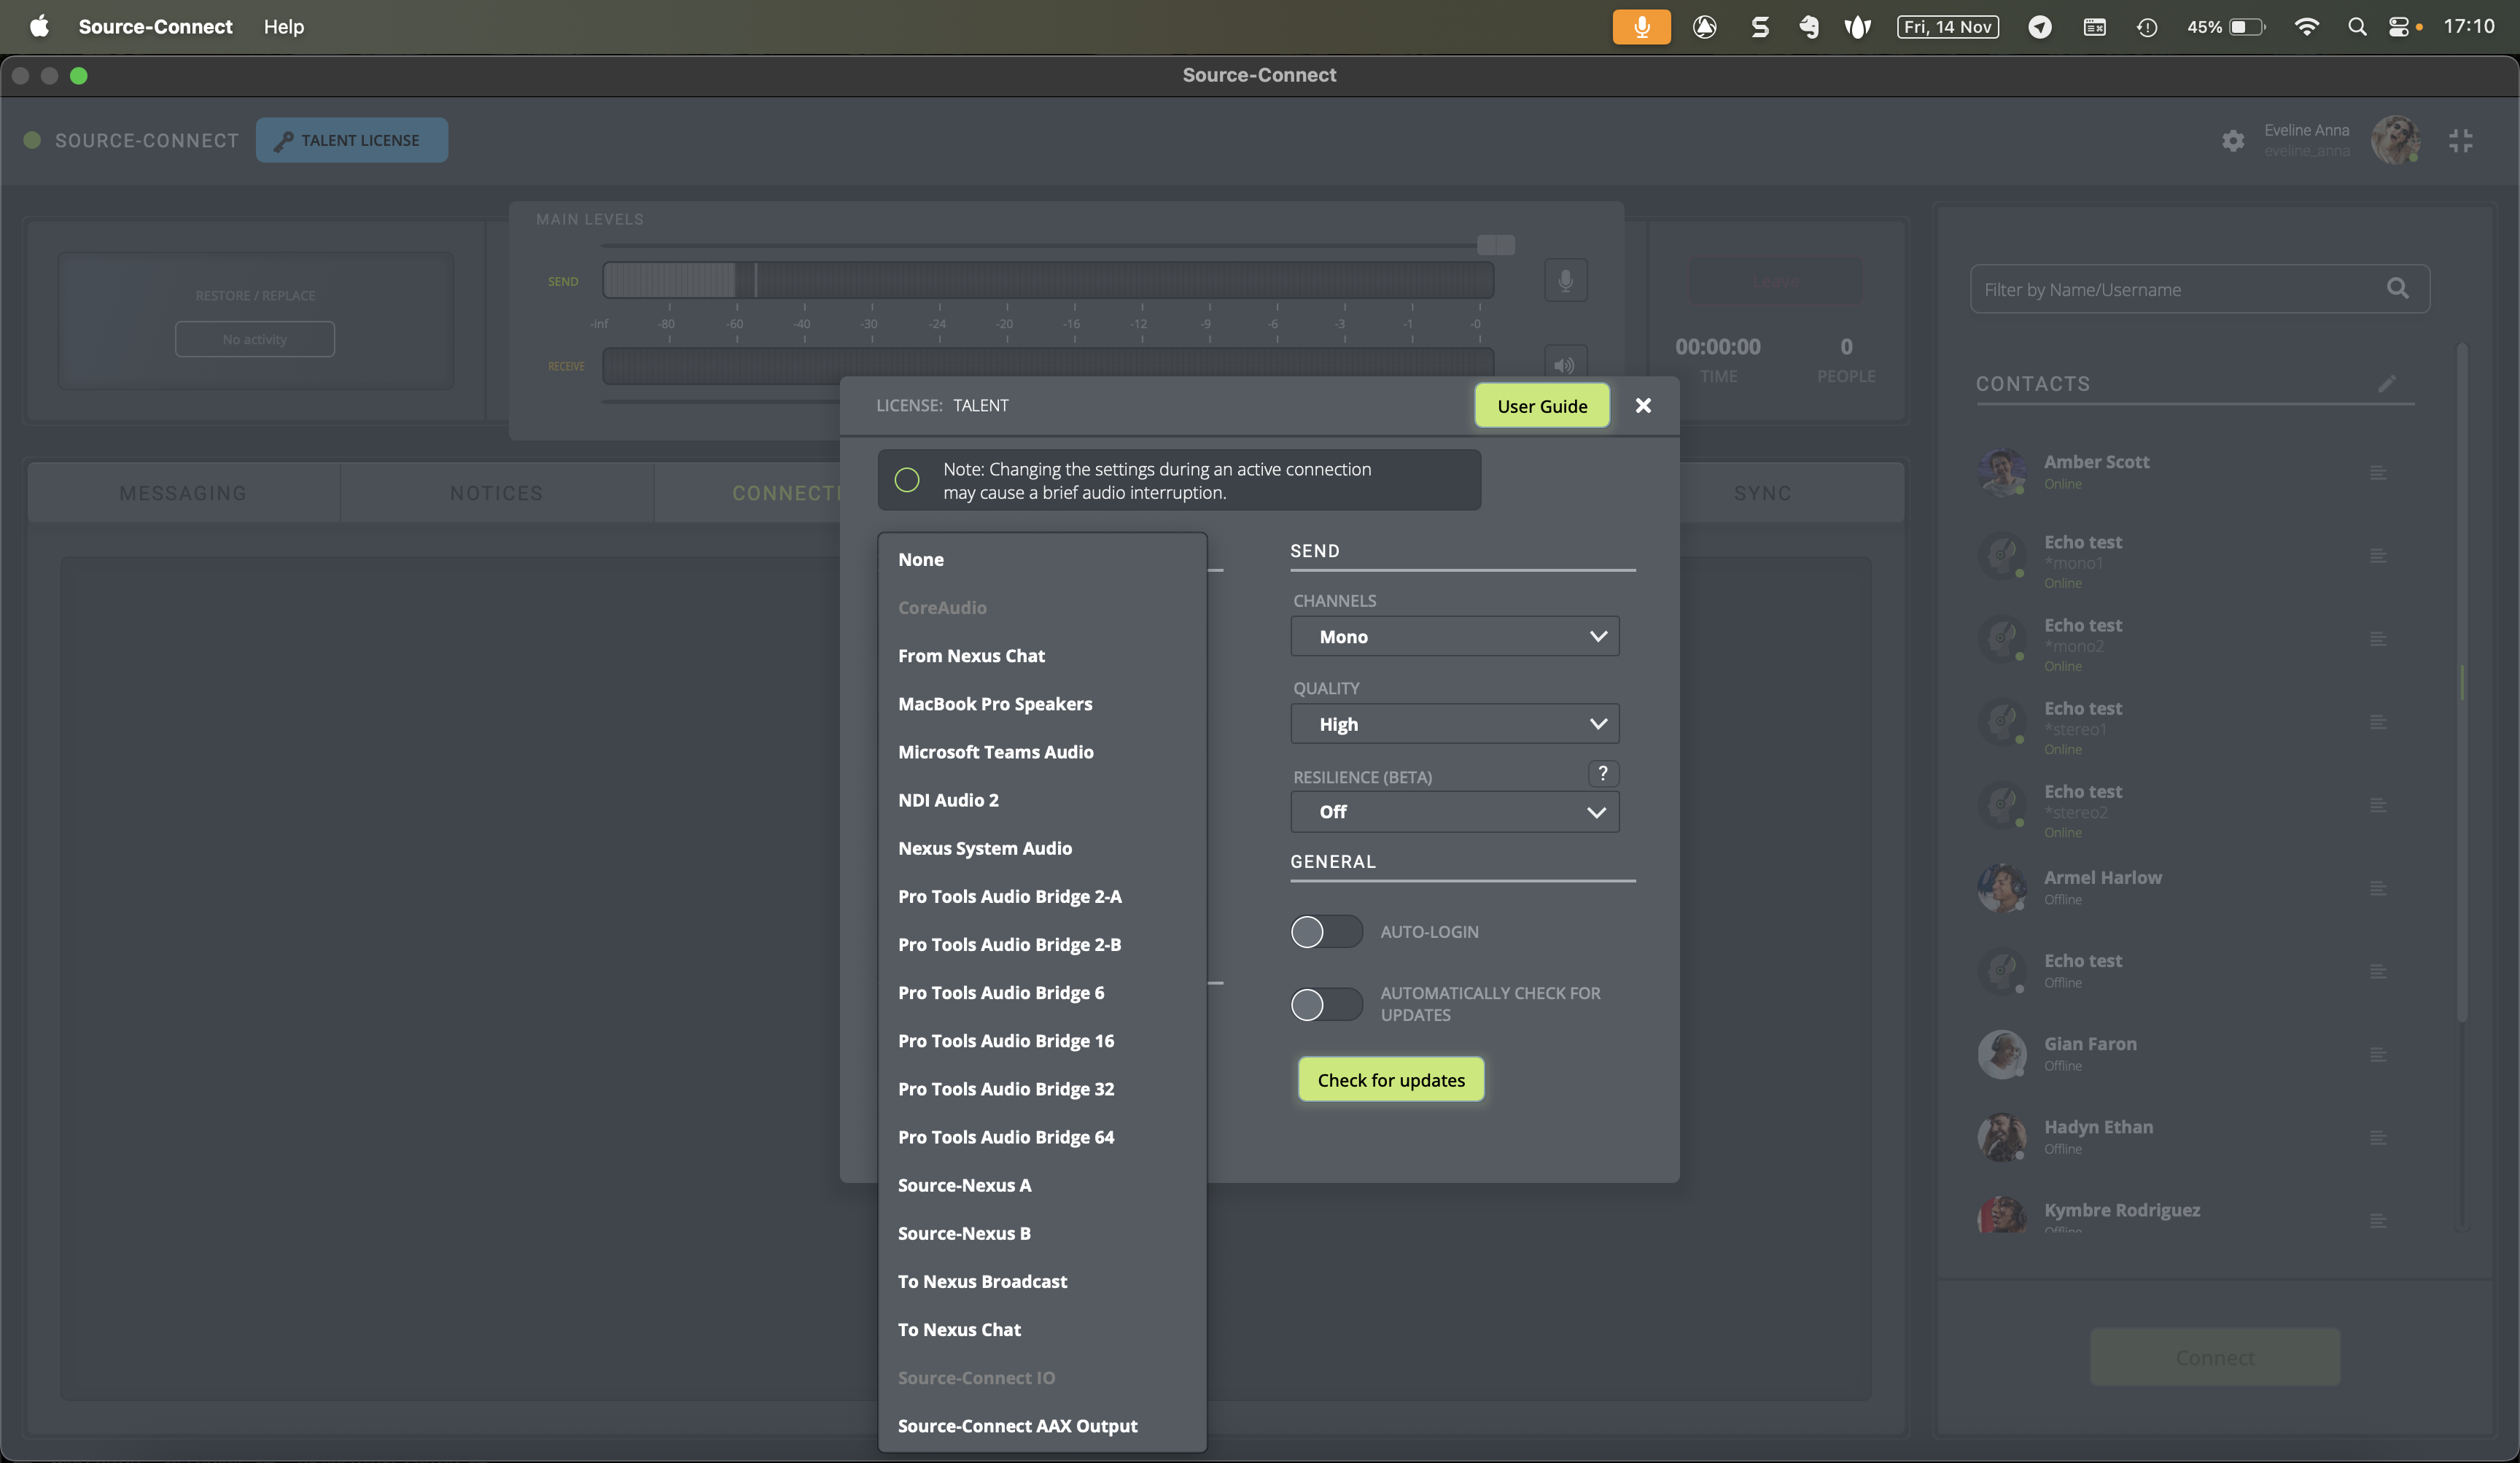2520x1463 pixels.
Task: Click the settings gear icon
Action: (2233, 141)
